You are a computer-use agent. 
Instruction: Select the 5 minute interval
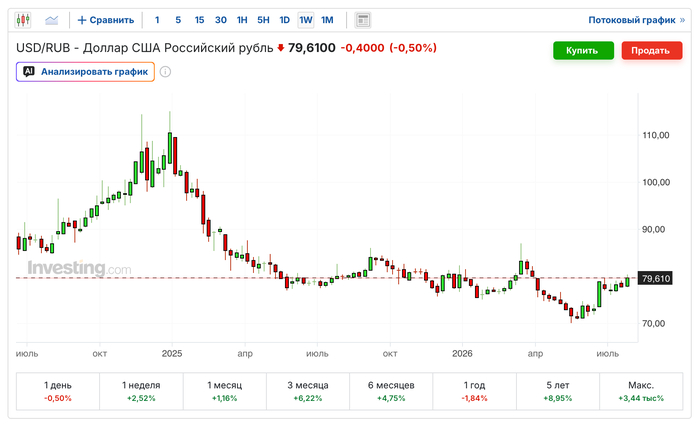[x=178, y=20]
